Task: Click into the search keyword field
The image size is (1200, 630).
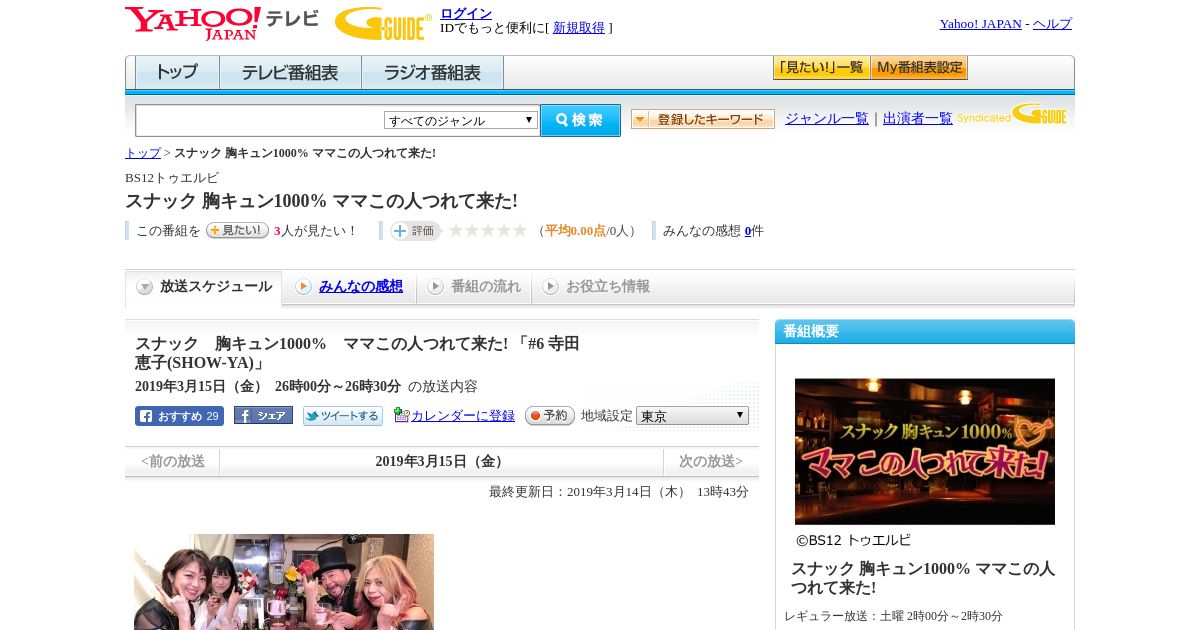Action: pos(260,120)
